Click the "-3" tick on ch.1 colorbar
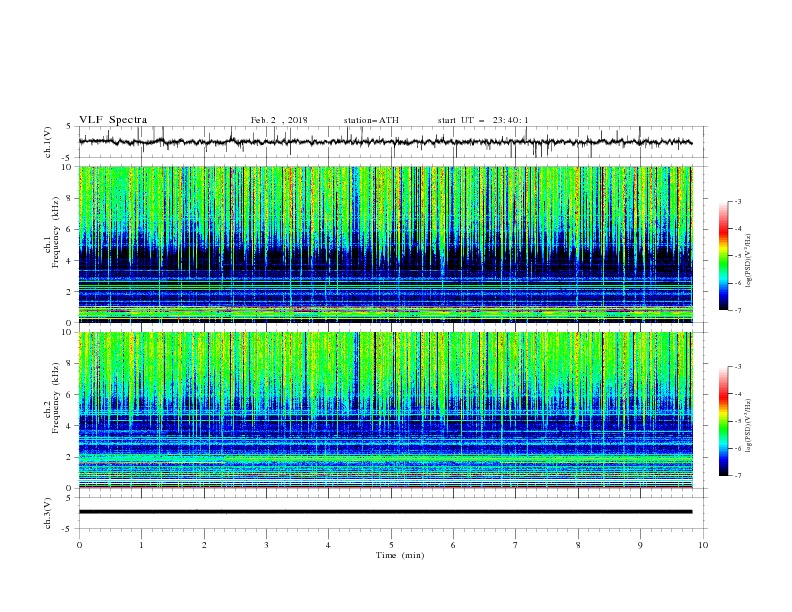This screenshot has height=612, width=792. tap(738, 202)
